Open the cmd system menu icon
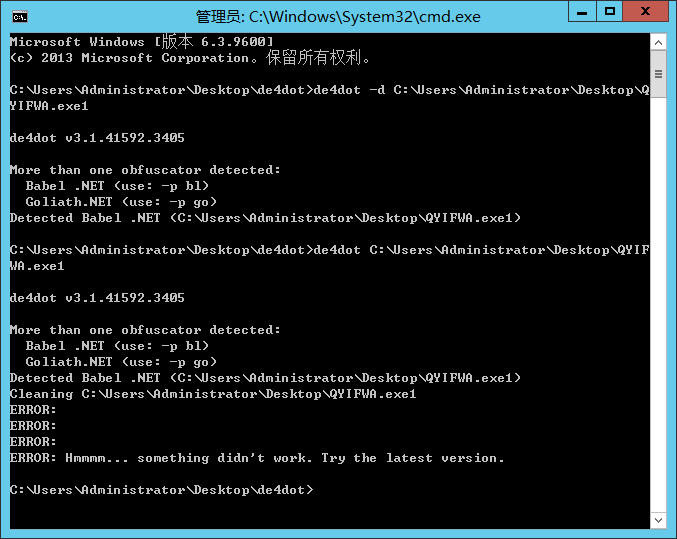Screen dimensions: 677x539 point(19,16)
